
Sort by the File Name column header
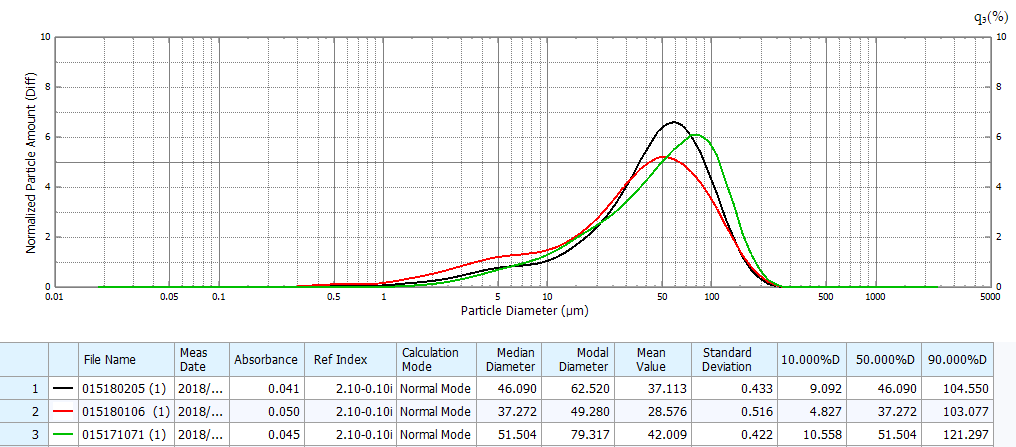[111, 359]
